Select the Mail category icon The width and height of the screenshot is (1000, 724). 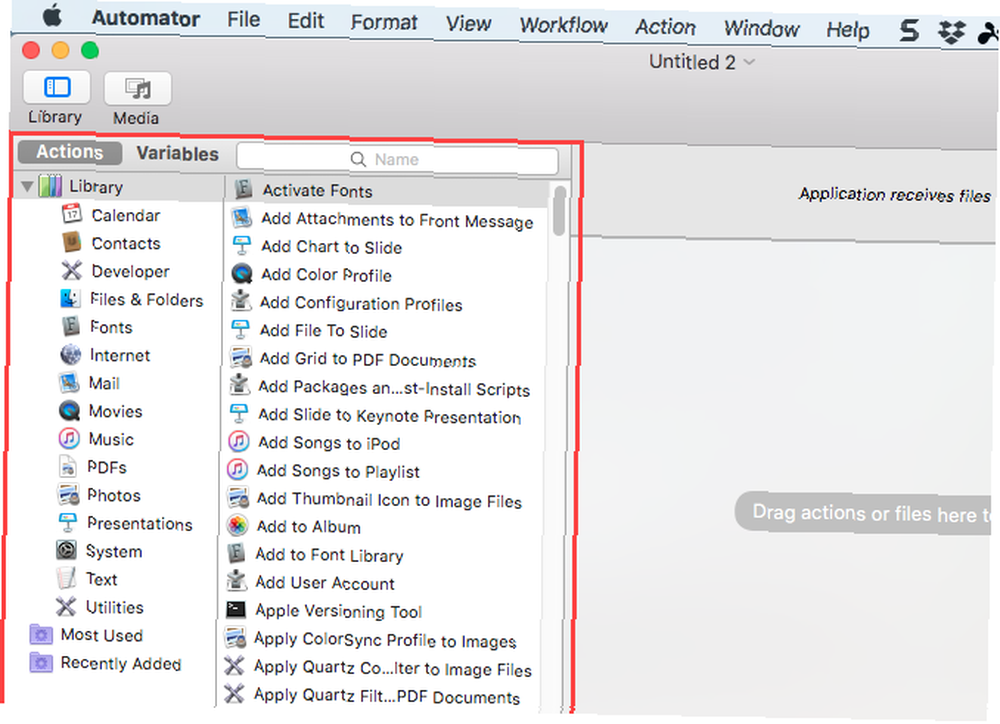click(x=70, y=382)
